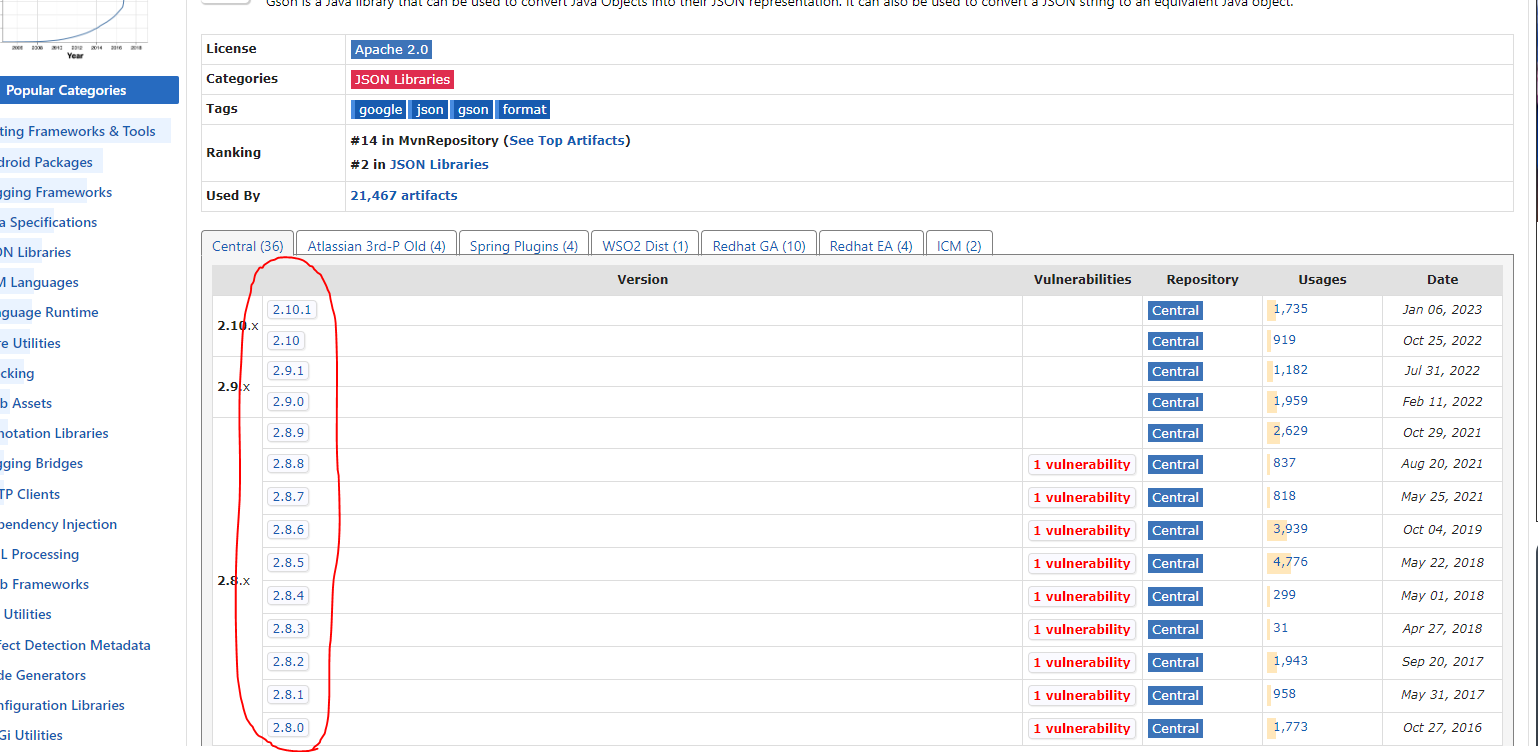
Task: Open version 2.8.0
Action: (288, 728)
